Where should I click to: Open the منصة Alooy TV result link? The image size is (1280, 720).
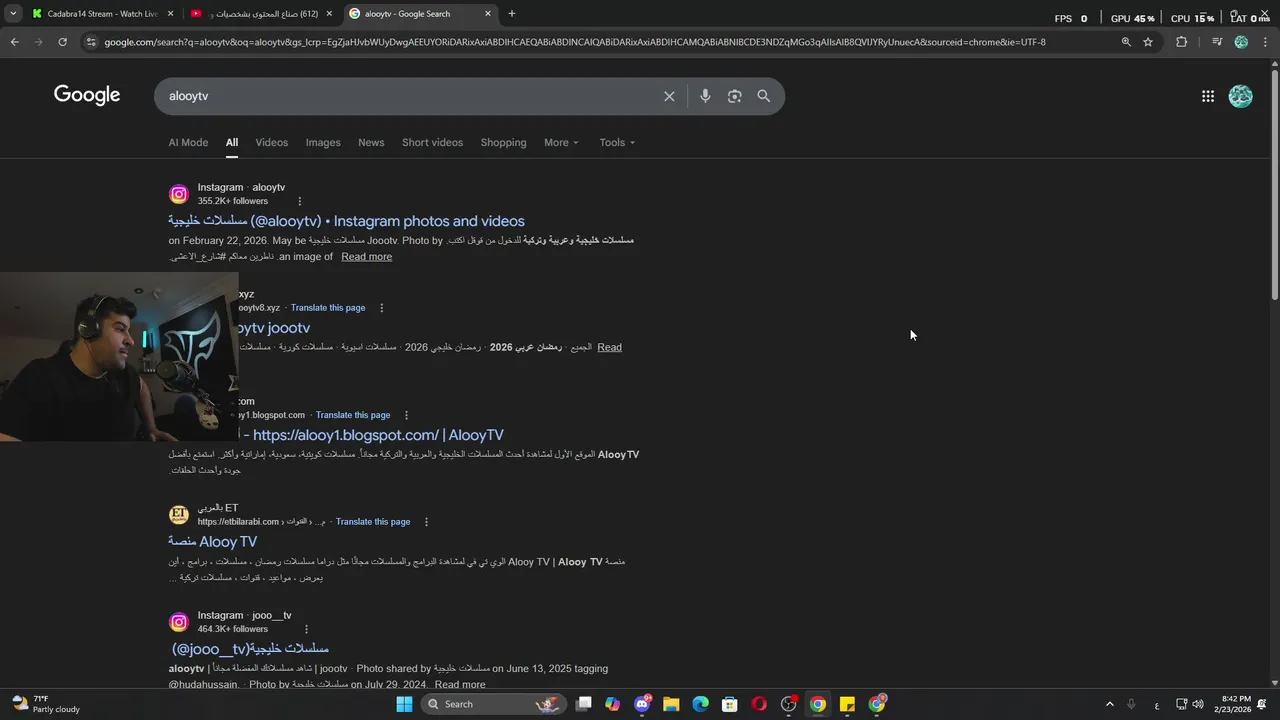click(x=212, y=542)
